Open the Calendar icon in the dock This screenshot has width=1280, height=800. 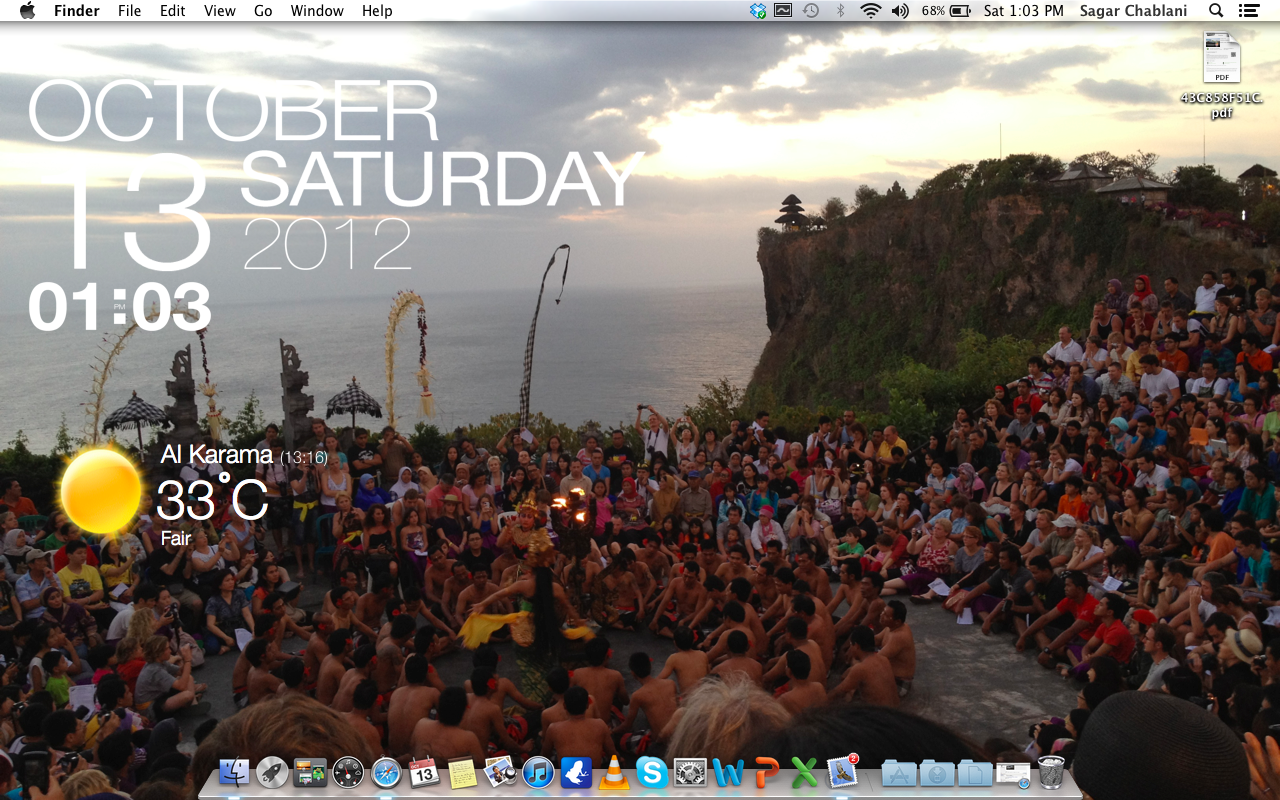[x=424, y=772]
